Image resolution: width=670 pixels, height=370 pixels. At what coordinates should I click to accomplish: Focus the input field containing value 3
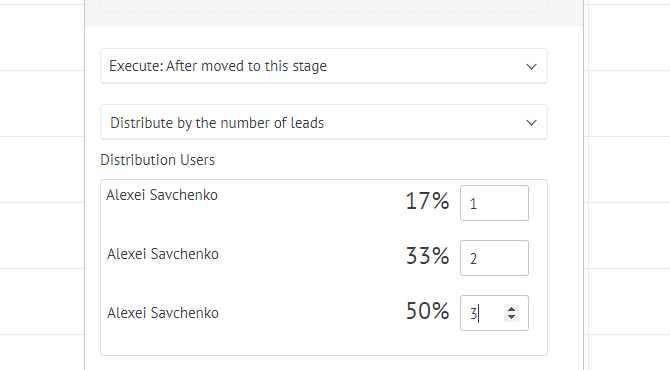(483, 313)
